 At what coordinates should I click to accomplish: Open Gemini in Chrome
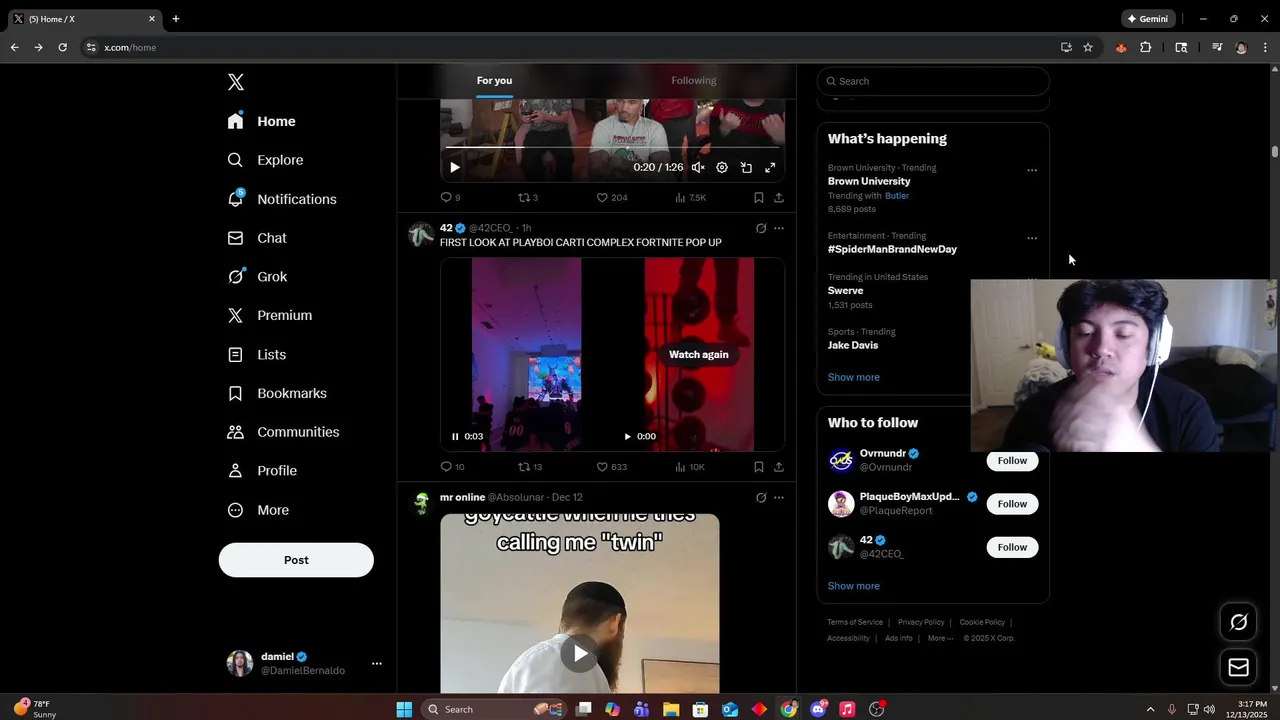pyautogui.click(x=1147, y=18)
